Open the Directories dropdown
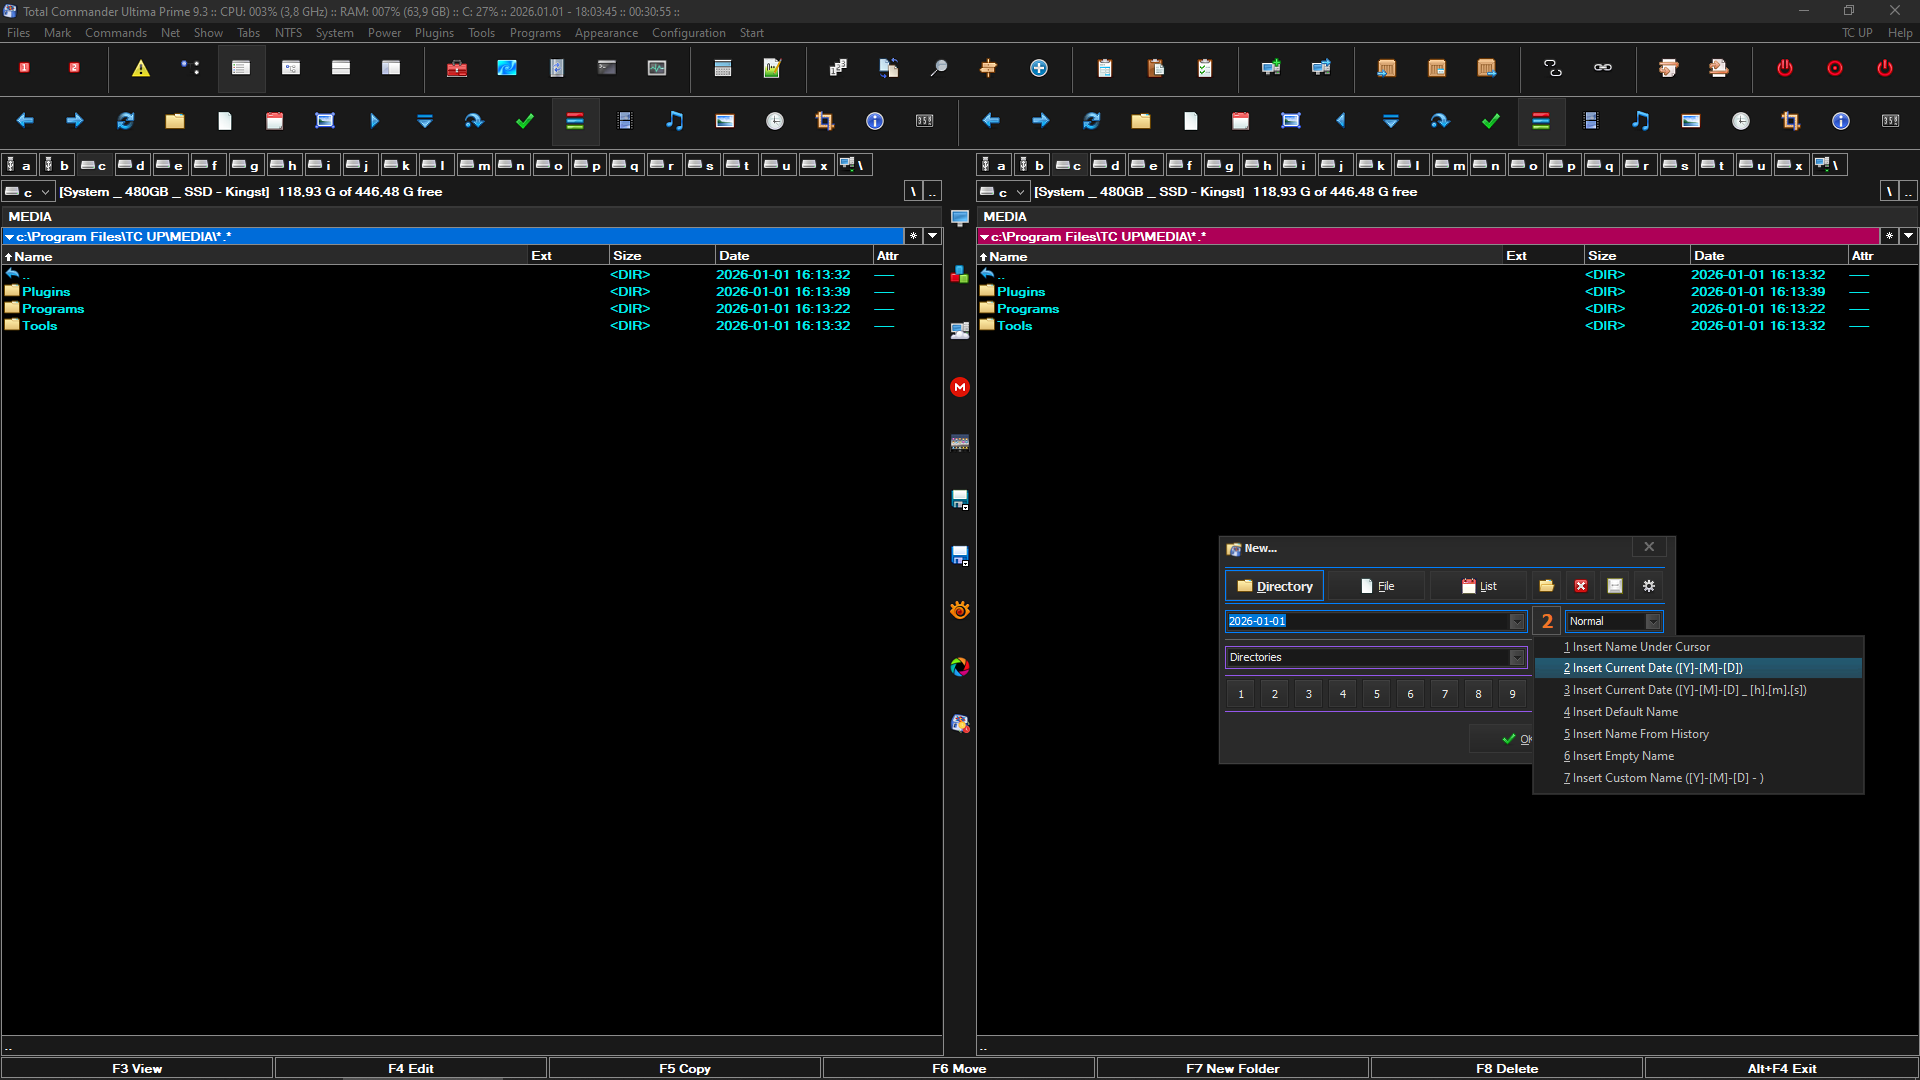Viewport: 1920px width, 1080px height. (1517, 657)
